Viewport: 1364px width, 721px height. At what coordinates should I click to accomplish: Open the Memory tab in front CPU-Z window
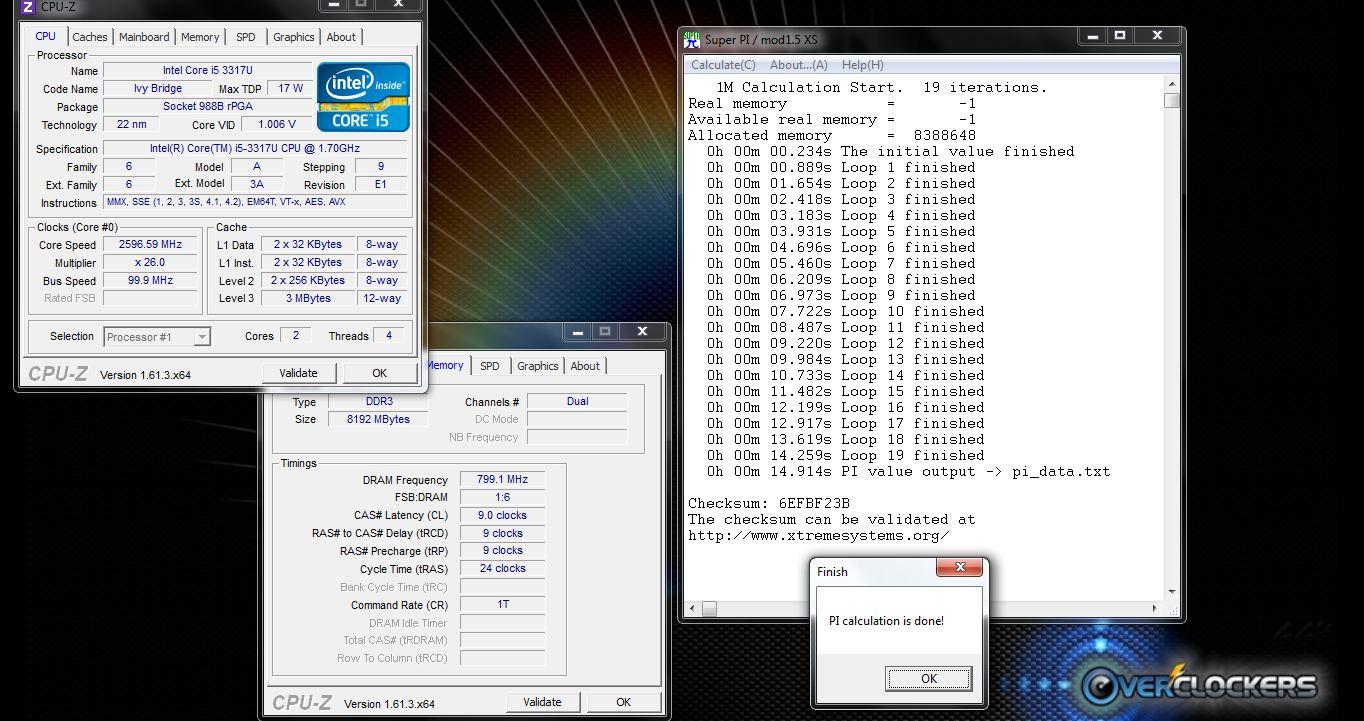[200, 37]
